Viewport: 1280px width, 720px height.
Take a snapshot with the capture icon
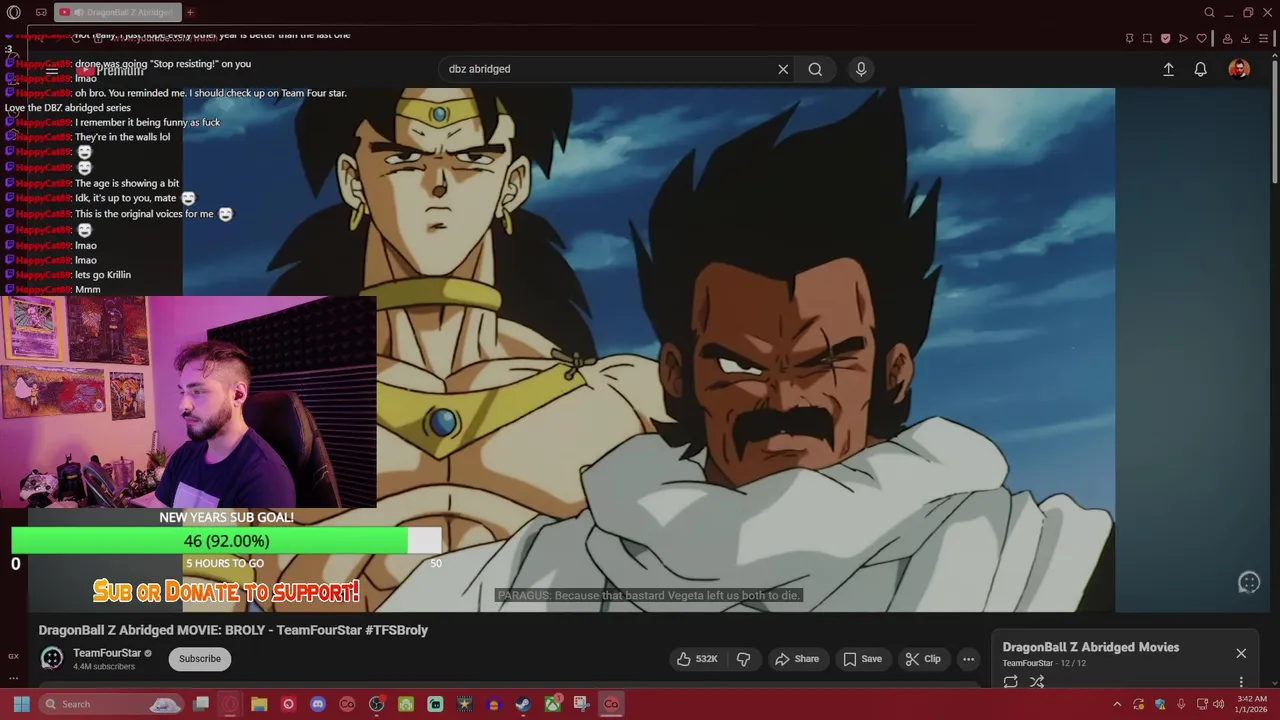[1147, 38]
